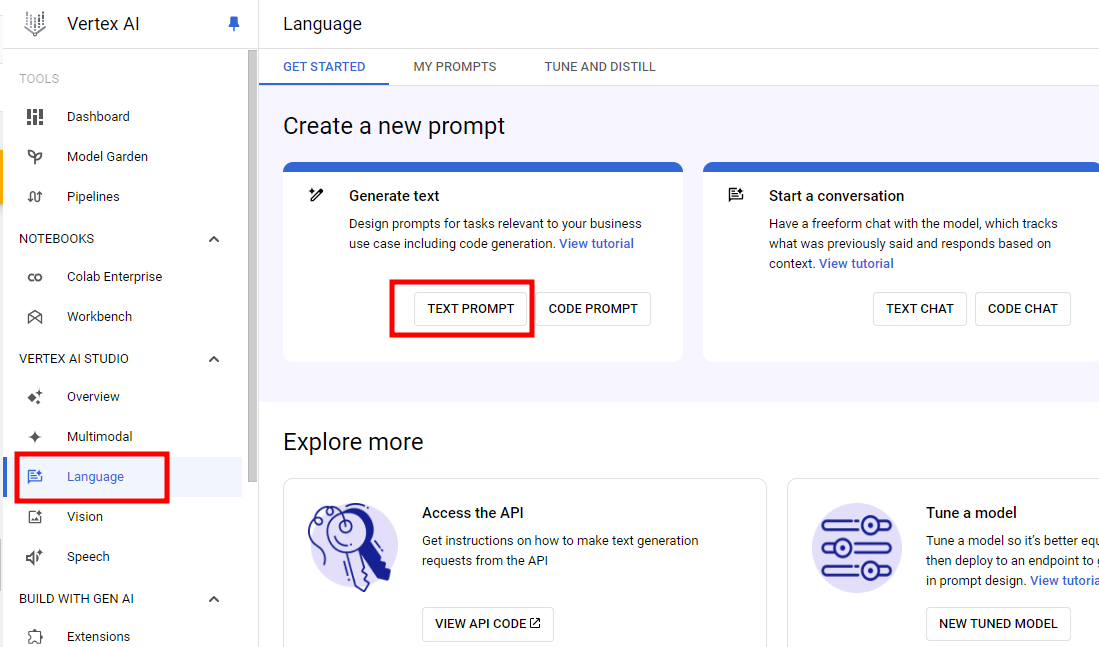Click the Tune a model sliders illustration

coord(856,547)
